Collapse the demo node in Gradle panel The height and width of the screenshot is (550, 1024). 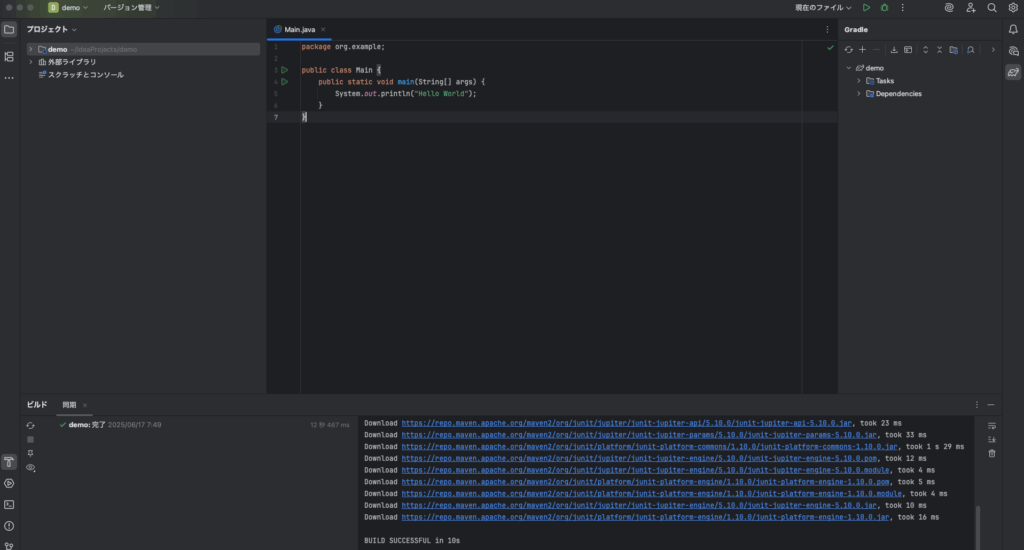[x=849, y=68]
